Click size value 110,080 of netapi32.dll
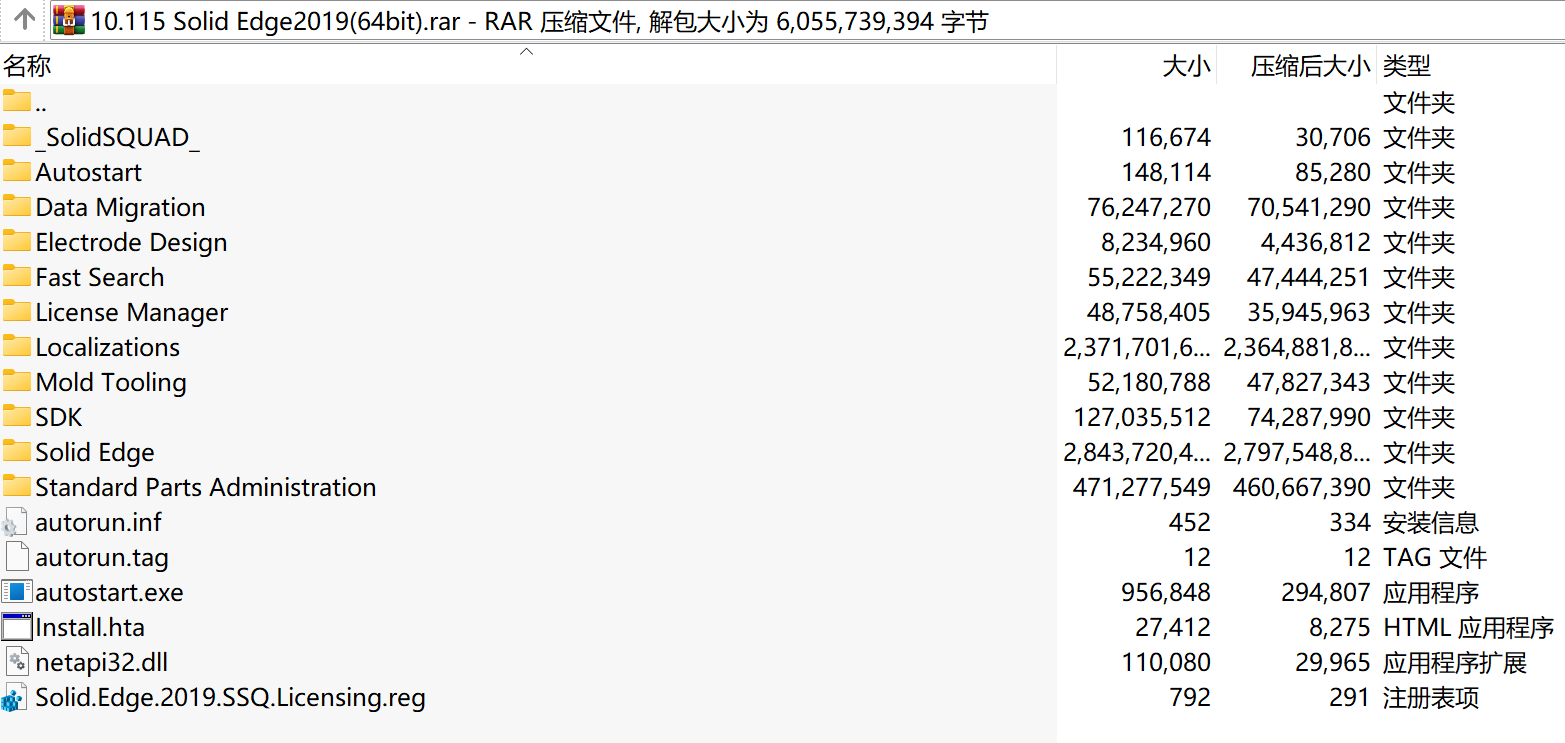The height and width of the screenshot is (743, 1565). click(1166, 662)
